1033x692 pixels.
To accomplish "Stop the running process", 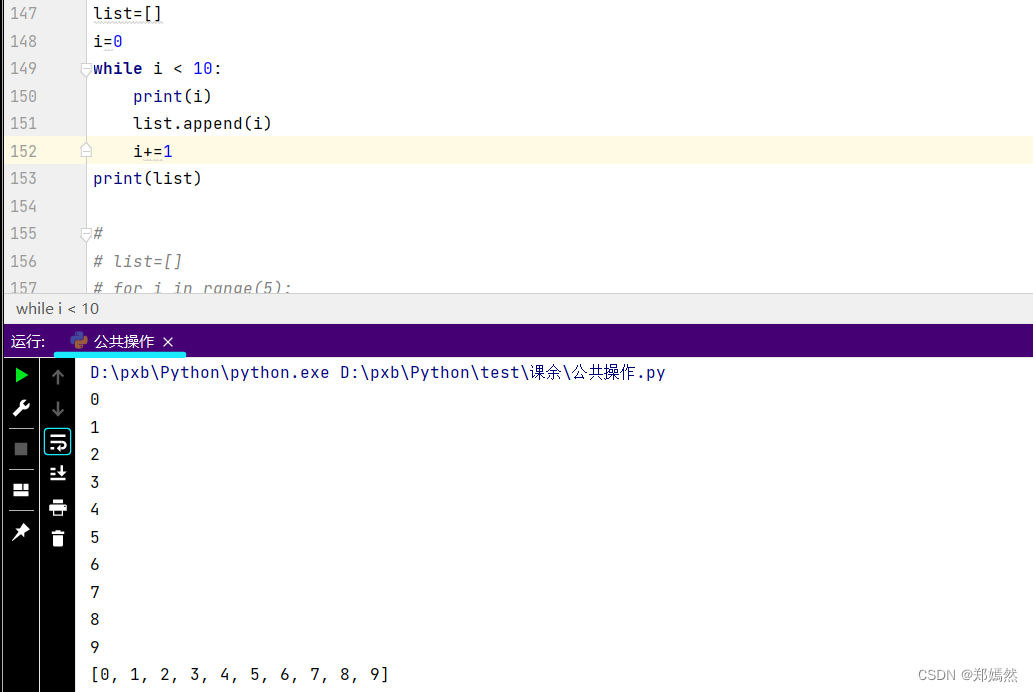I will 21,448.
